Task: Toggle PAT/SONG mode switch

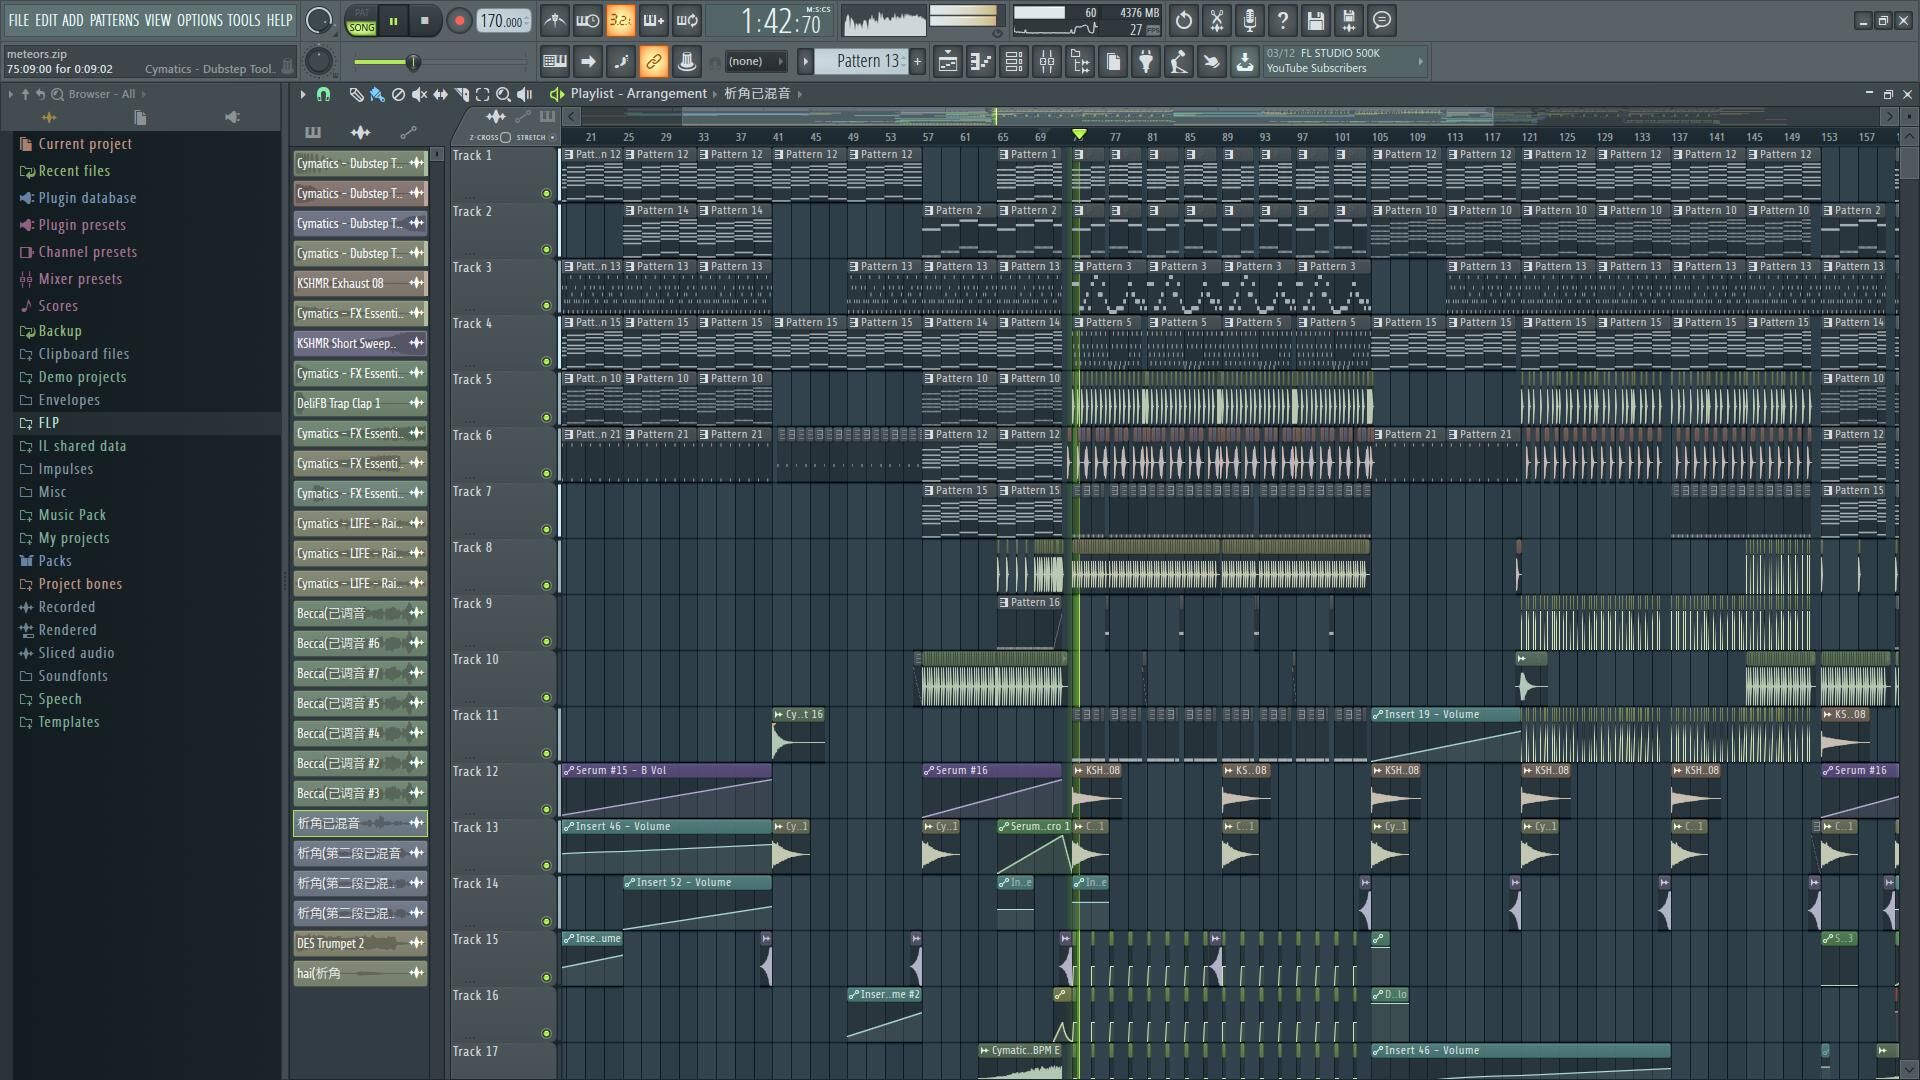Action: tap(361, 21)
